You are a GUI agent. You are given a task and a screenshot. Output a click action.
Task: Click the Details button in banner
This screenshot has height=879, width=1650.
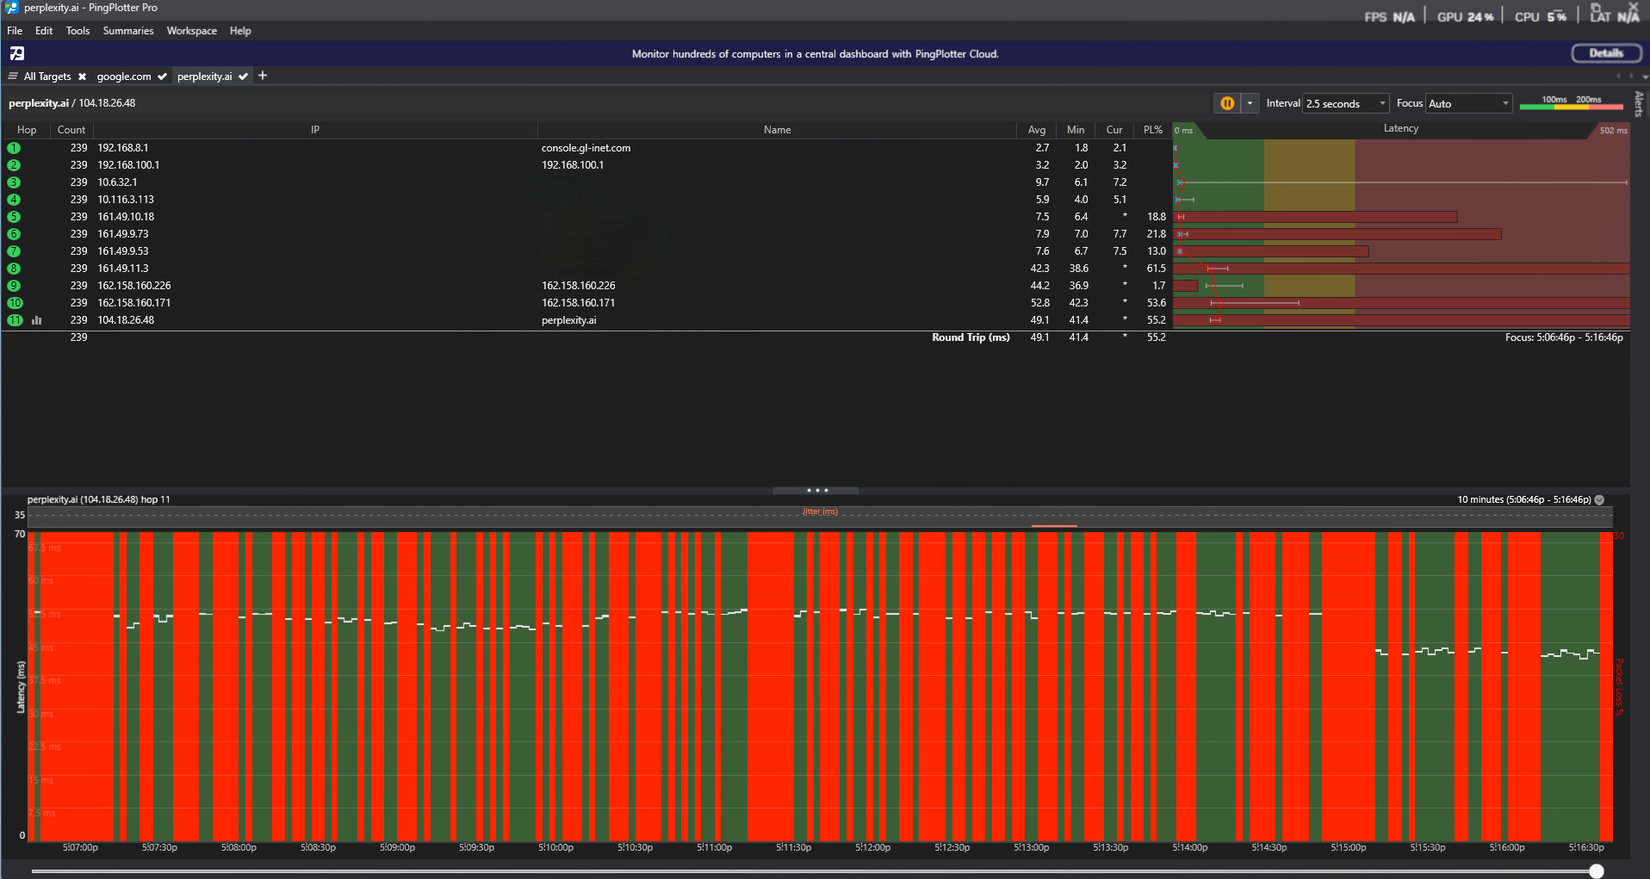pos(1606,53)
